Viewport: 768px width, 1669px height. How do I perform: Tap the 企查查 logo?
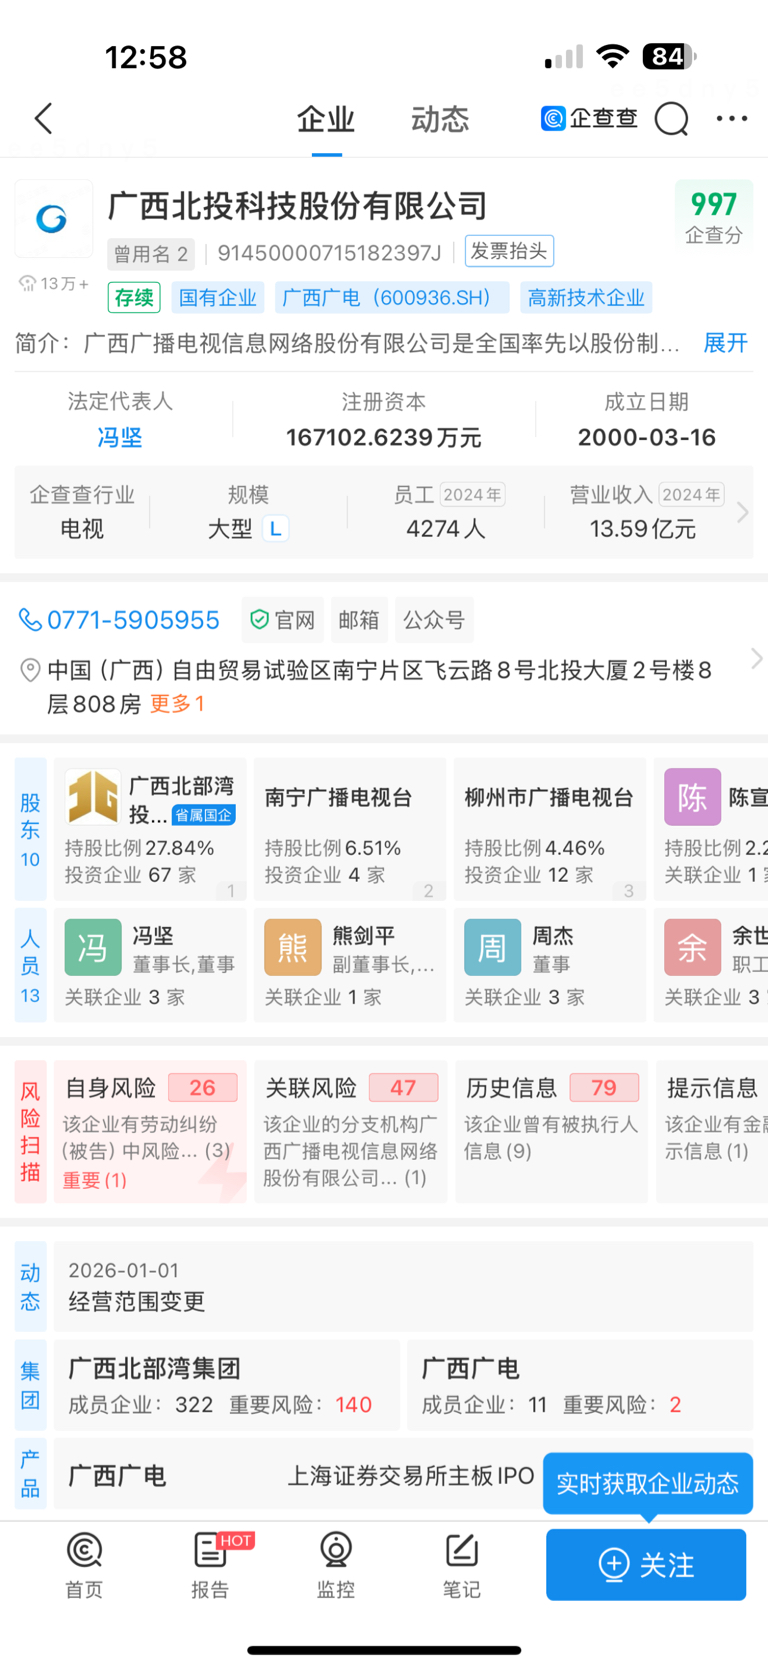click(589, 119)
